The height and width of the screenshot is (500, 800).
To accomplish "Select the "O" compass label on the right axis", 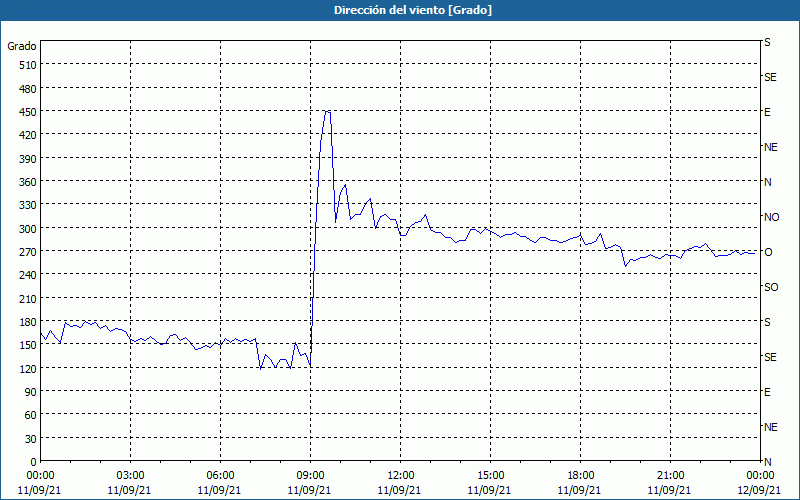I will click(x=768, y=252).
